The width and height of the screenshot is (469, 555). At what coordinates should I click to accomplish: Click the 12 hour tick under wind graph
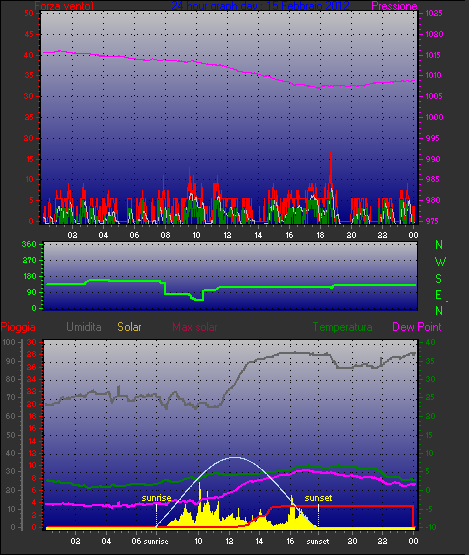point(227,235)
